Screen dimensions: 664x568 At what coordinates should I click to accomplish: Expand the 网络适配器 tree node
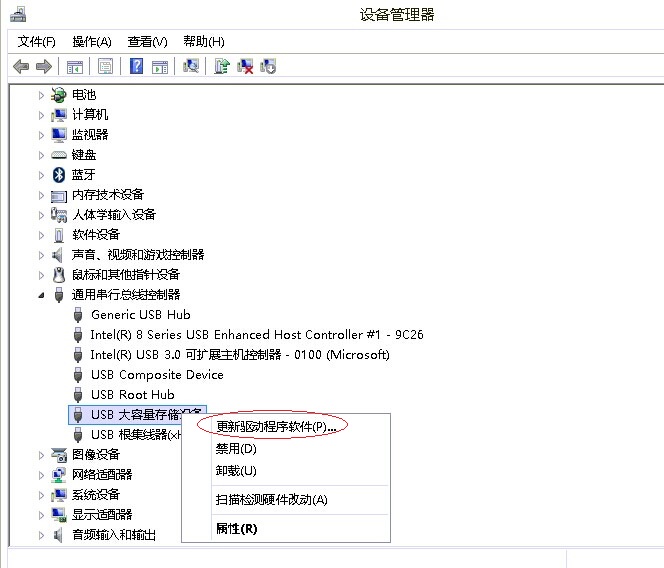(42, 475)
